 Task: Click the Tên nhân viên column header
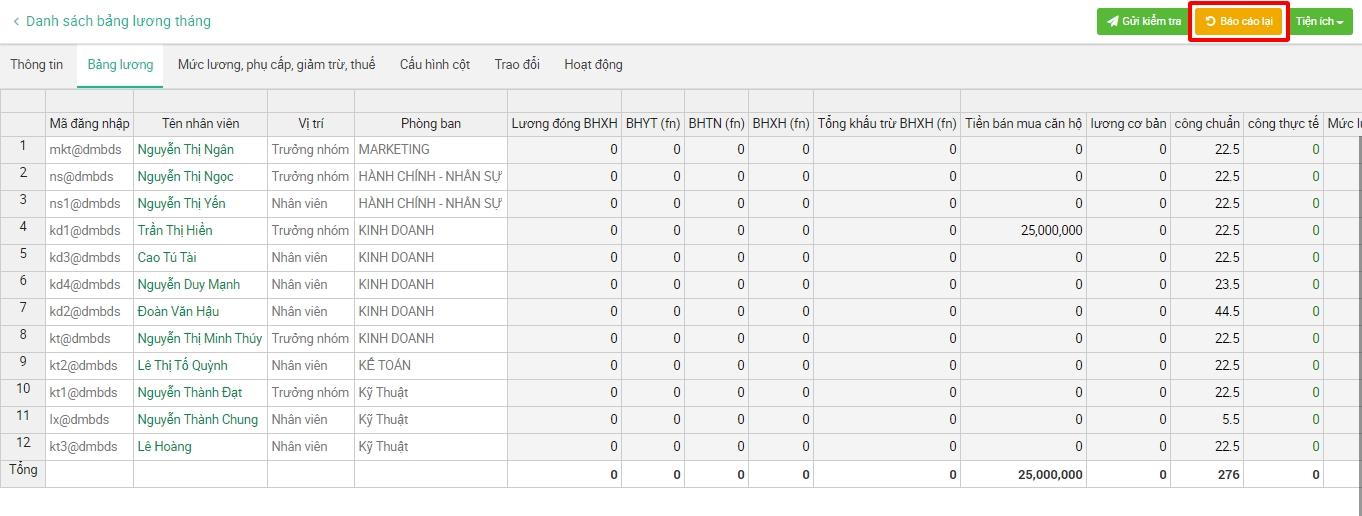coord(200,124)
